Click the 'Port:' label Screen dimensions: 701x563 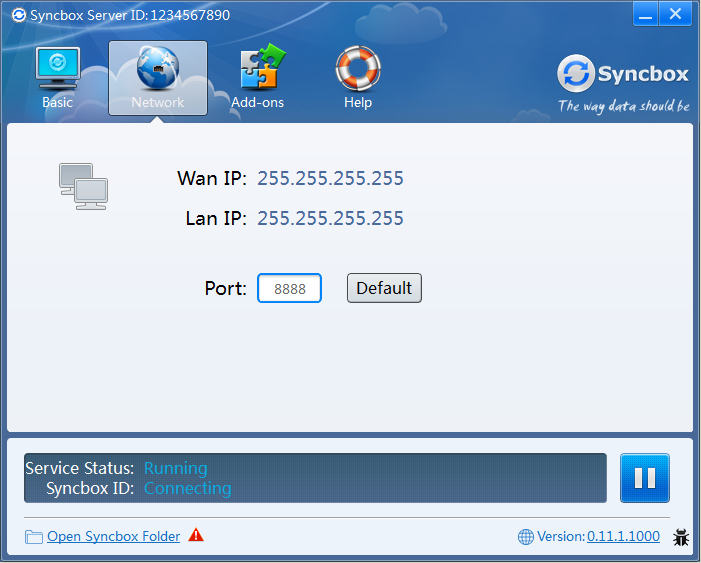click(x=226, y=288)
